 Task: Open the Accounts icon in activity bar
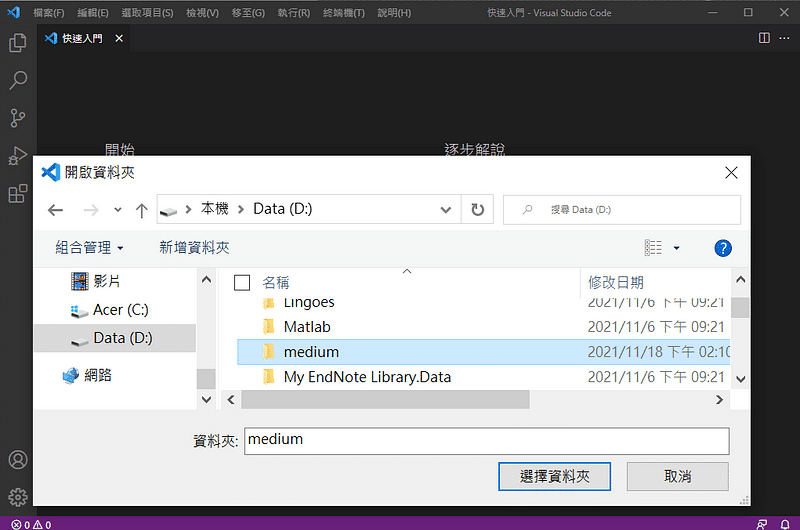point(17,460)
